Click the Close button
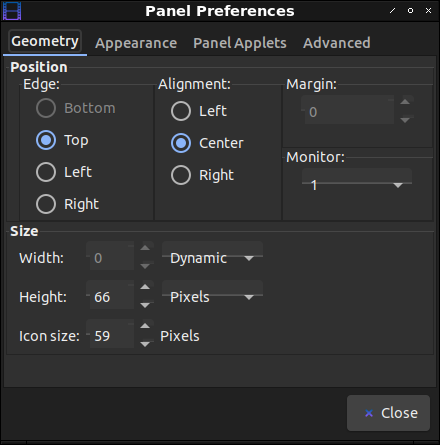This screenshot has height=445, width=440. click(x=388, y=413)
